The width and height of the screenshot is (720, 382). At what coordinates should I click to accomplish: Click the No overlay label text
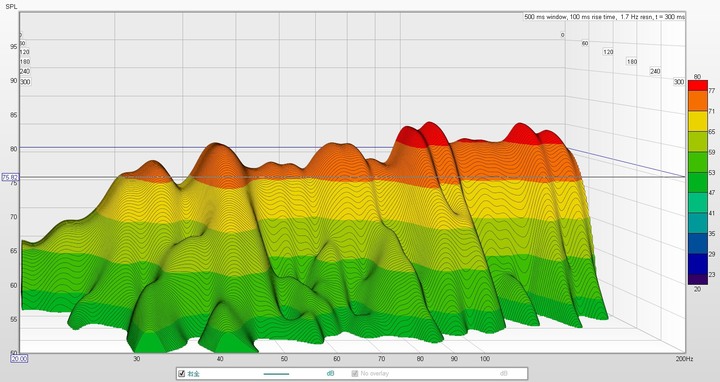375,374
